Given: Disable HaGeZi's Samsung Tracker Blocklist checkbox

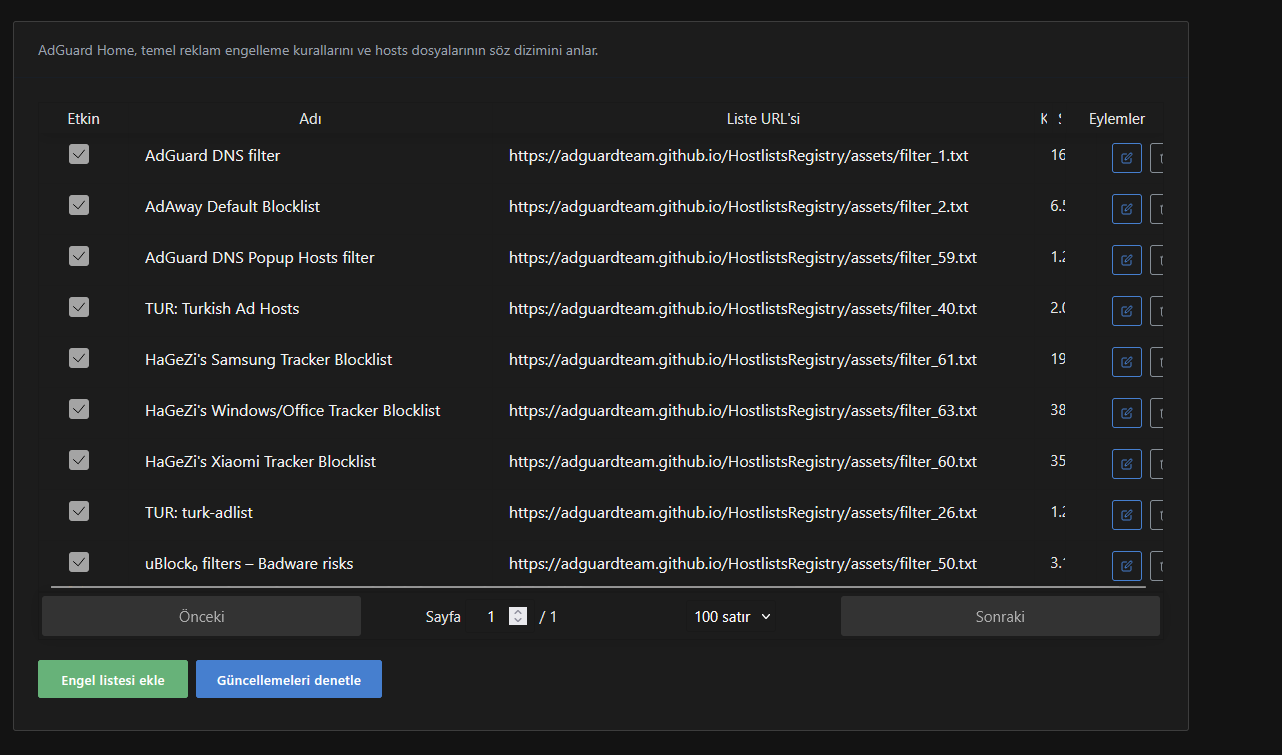Looking at the screenshot, I should click(x=79, y=358).
